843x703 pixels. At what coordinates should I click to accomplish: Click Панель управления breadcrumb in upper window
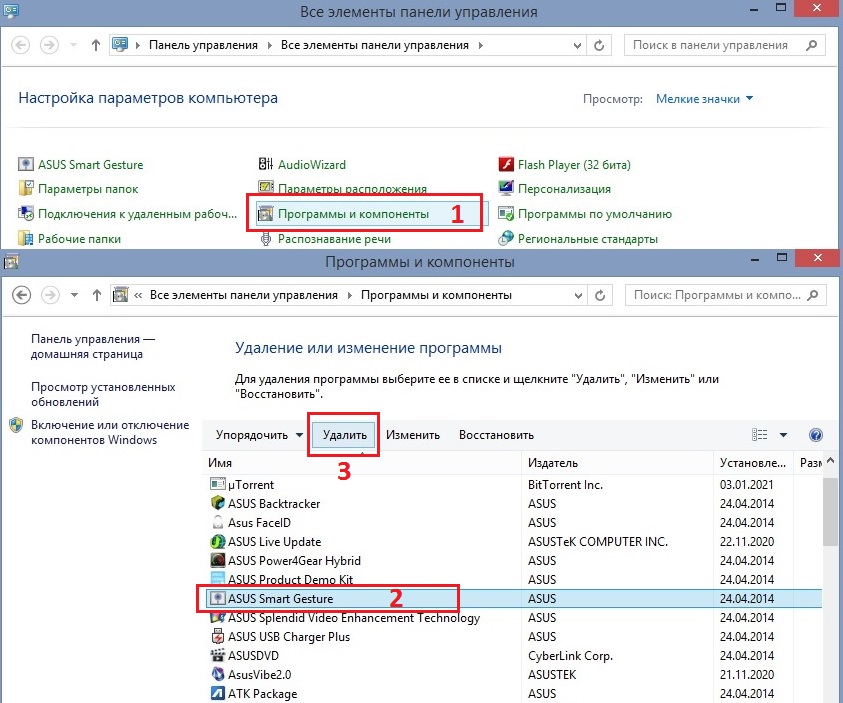pos(203,45)
